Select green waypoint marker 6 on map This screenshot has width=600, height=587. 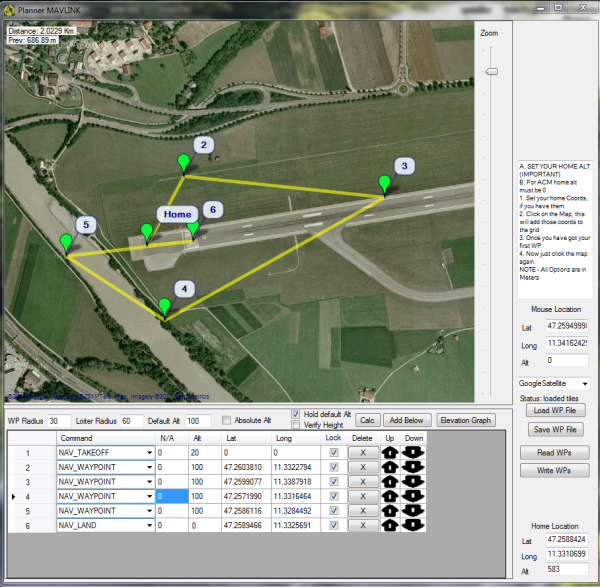click(x=193, y=229)
